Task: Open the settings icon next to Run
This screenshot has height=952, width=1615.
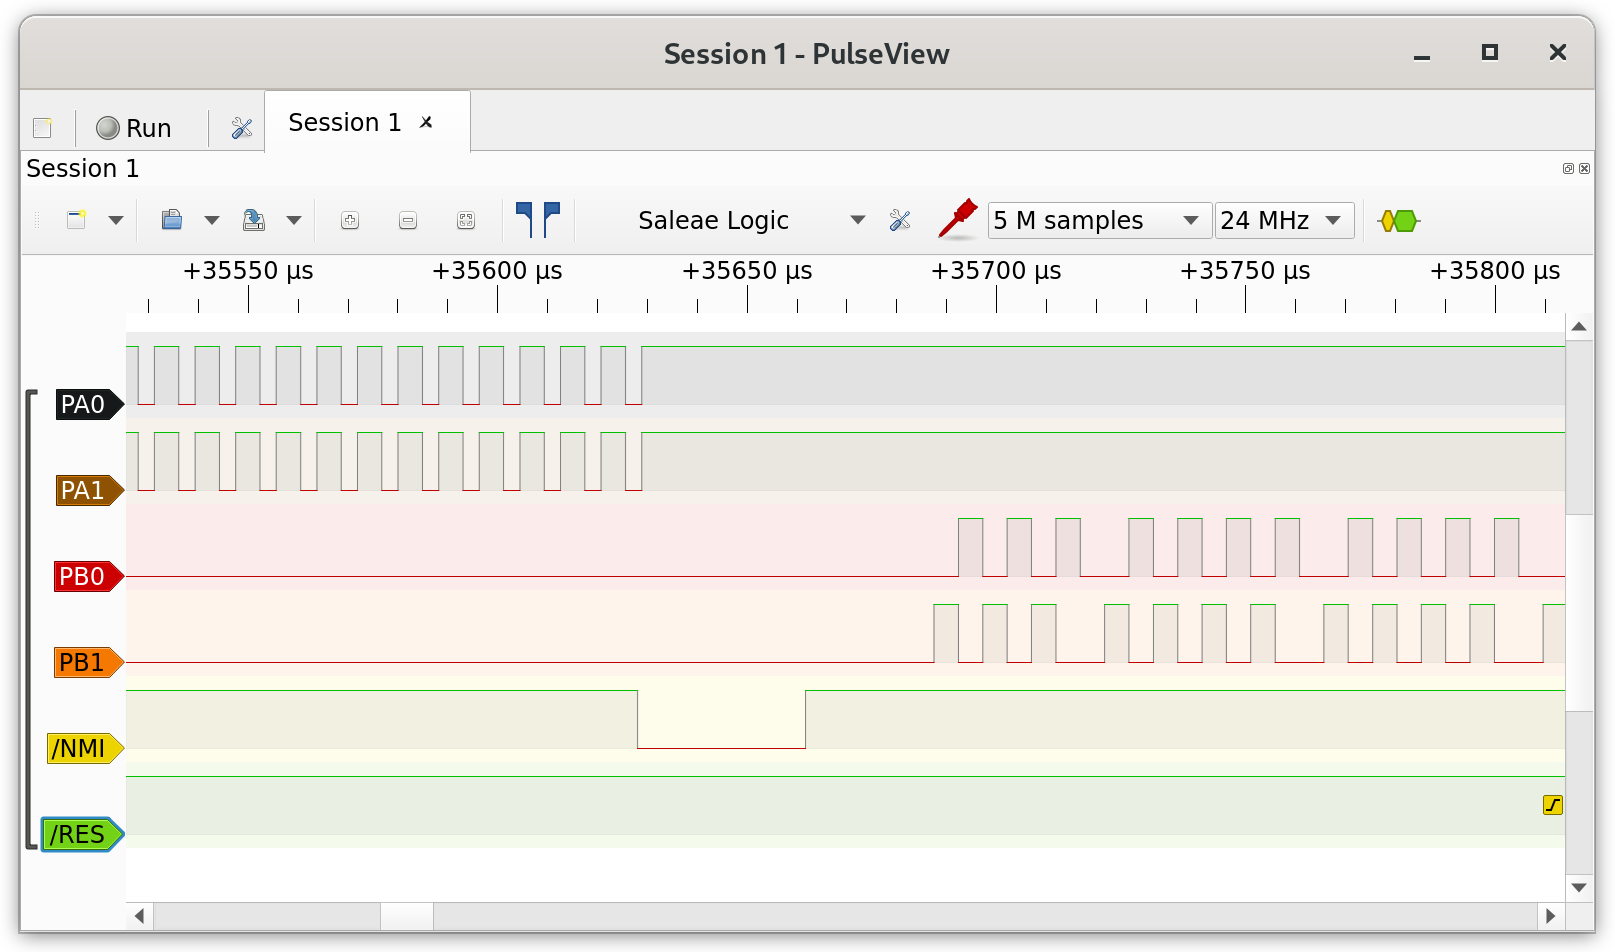Action: tap(242, 128)
